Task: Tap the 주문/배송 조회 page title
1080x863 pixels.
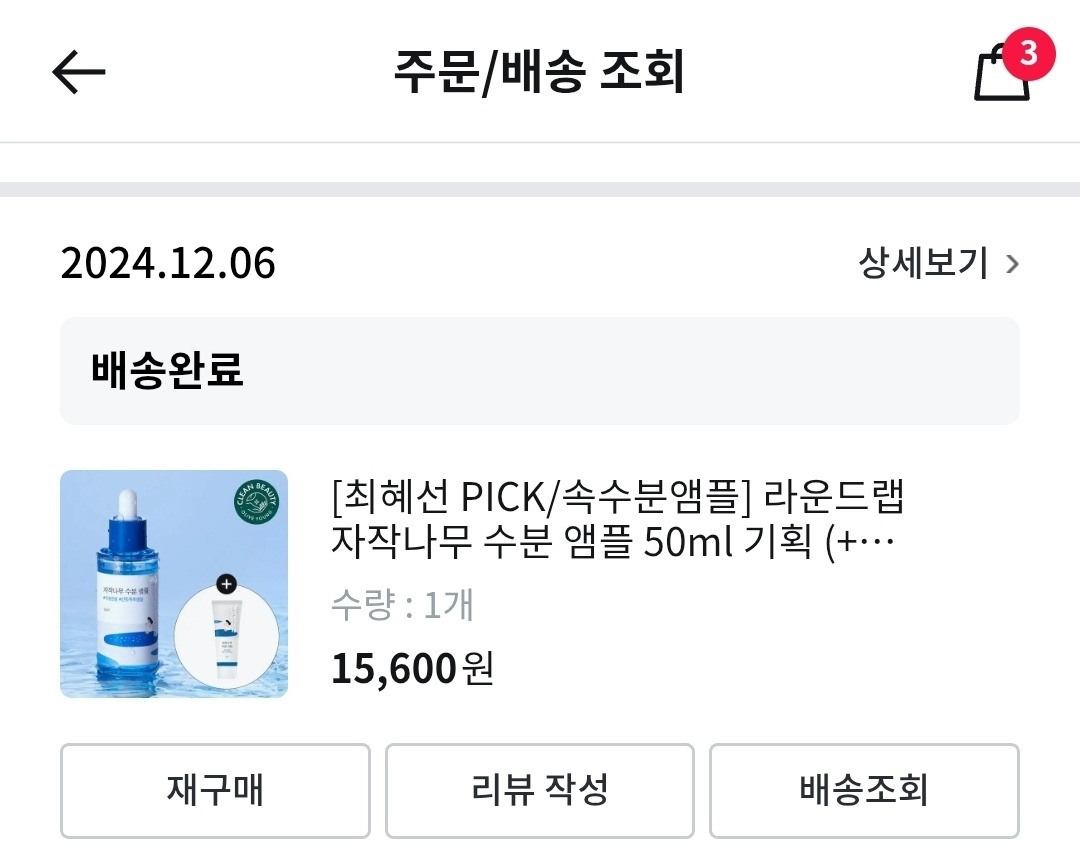Action: (539, 73)
